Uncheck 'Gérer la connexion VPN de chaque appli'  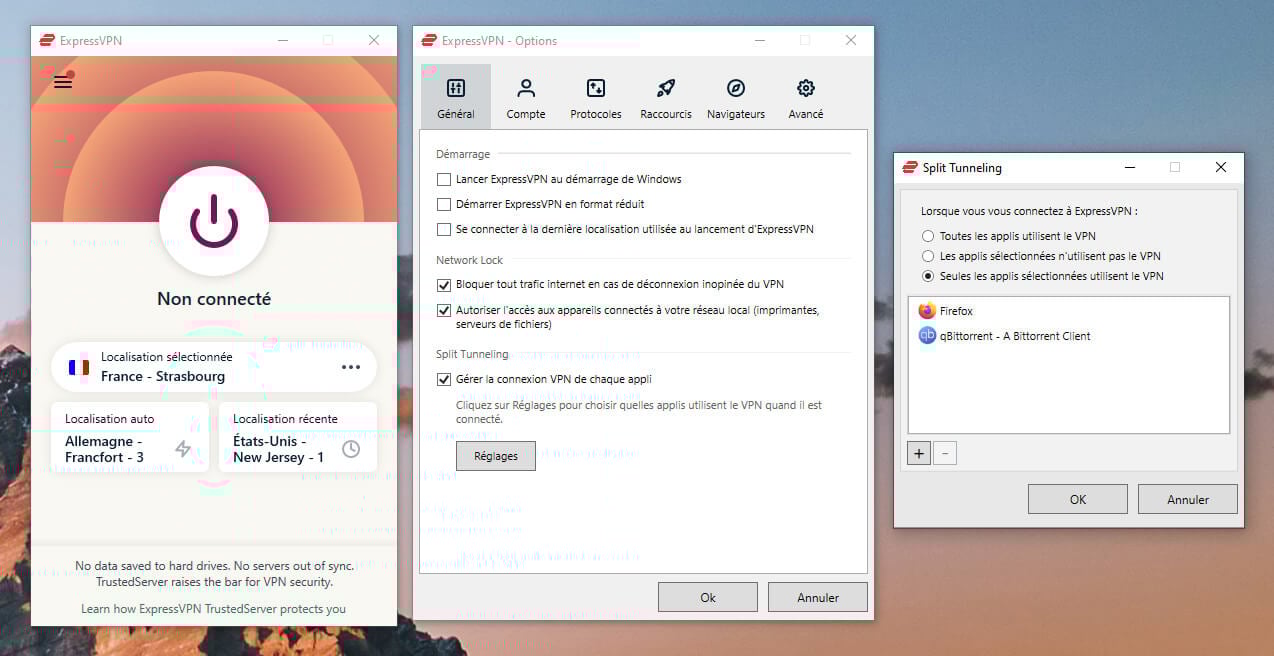(x=443, y=379)
